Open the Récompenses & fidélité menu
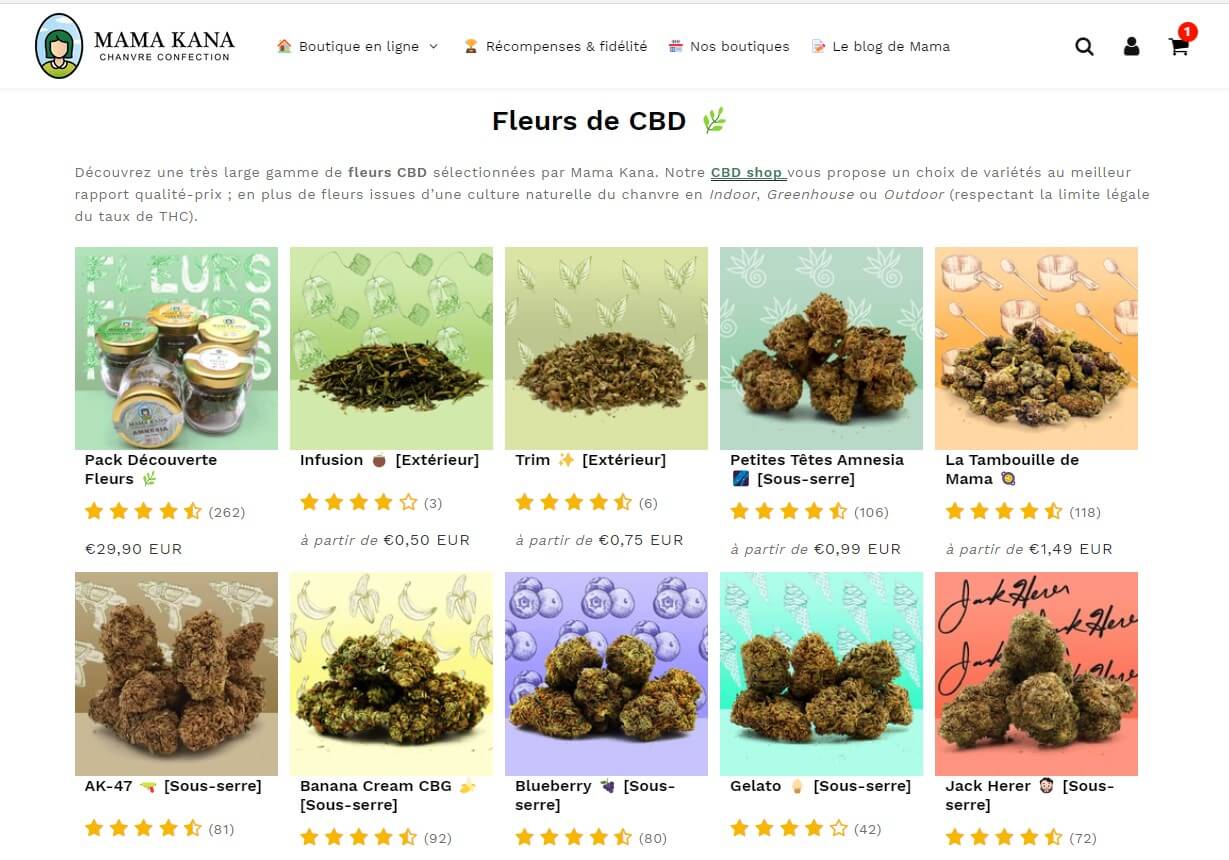Screen dimensions: 1229x860 566,46
